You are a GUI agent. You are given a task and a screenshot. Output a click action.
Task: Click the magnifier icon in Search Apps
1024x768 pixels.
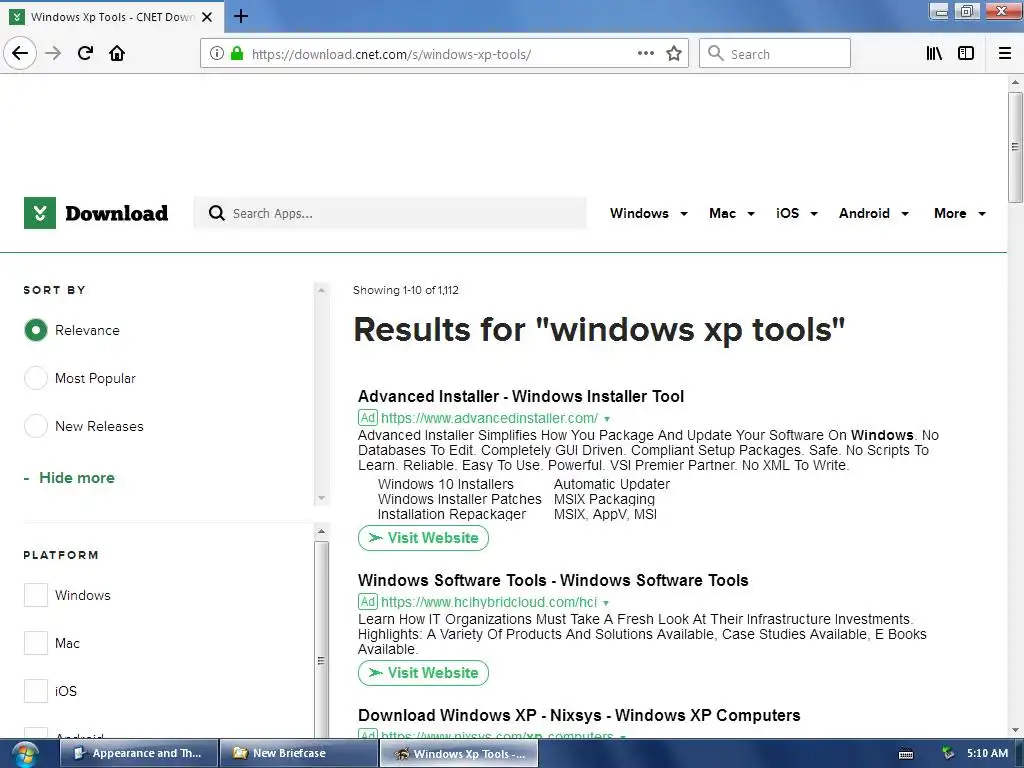216,213
